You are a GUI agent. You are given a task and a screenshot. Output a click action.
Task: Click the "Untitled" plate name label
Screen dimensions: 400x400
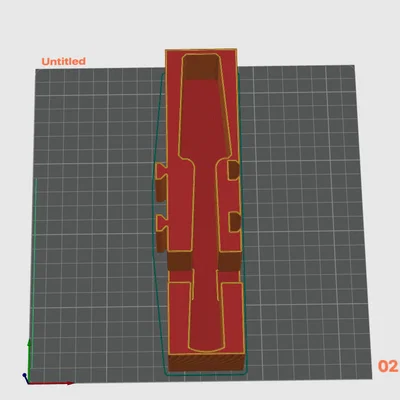[x=64, y=61]
